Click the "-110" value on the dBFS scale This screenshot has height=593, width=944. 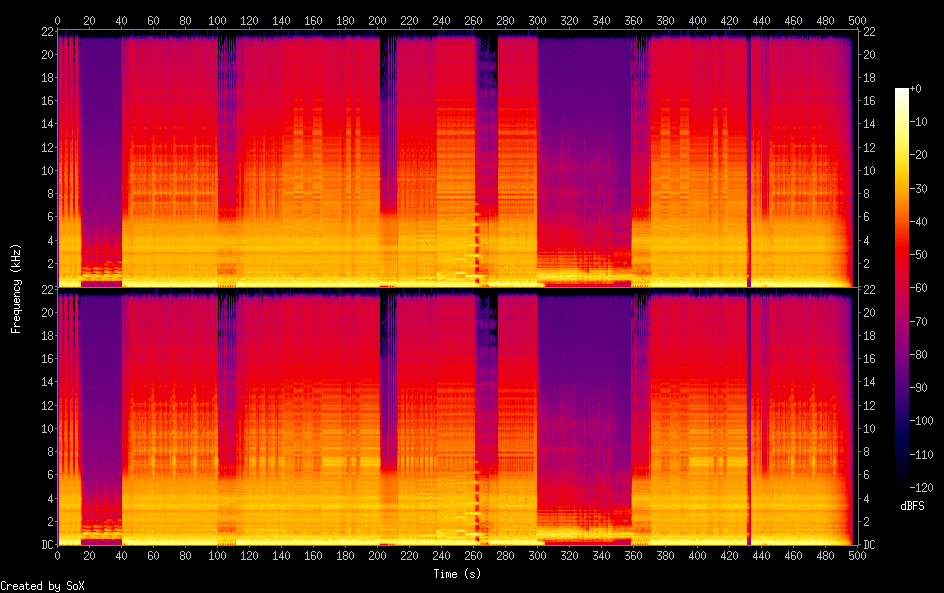921,455
